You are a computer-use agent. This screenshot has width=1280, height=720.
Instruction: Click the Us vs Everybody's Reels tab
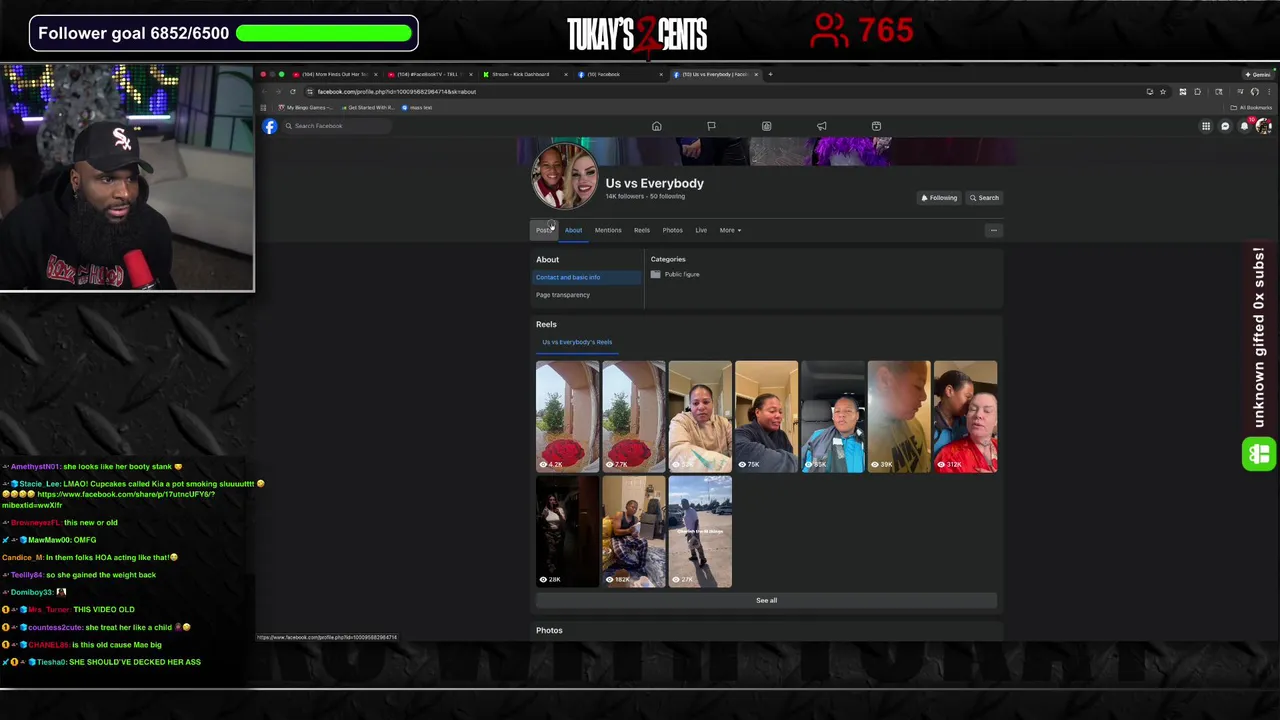coord(577,342)
